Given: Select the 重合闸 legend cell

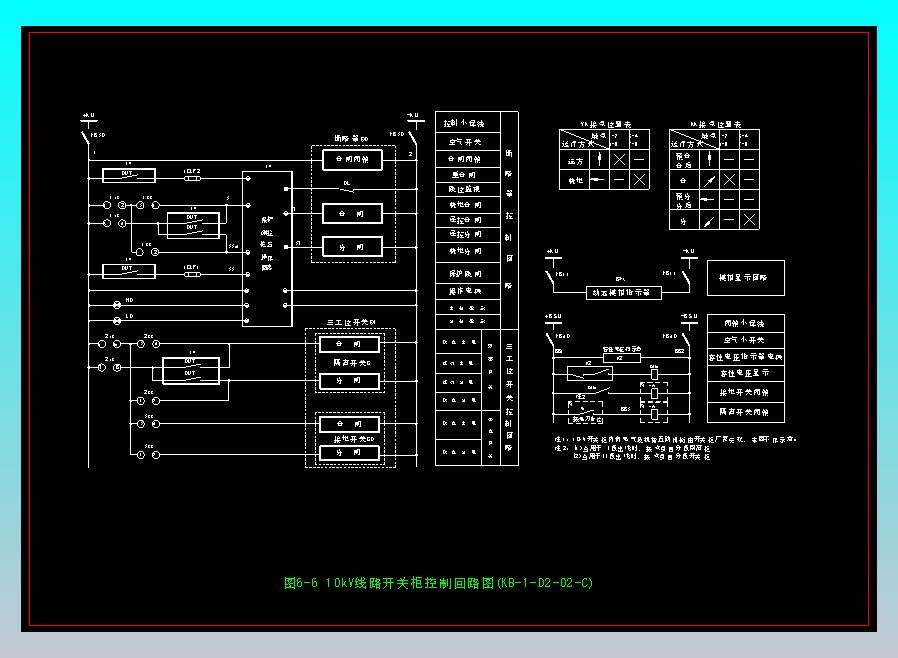Looking at the screenshot, I should 468,175.
